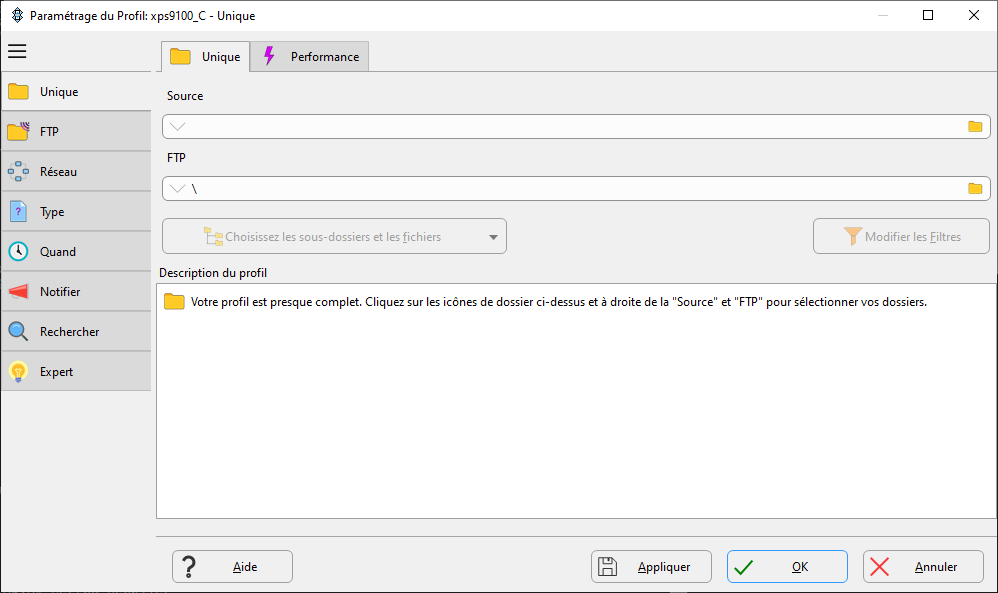998x593 pixels.
Task: Click the application icon in title bar
Action: point(17,15)
